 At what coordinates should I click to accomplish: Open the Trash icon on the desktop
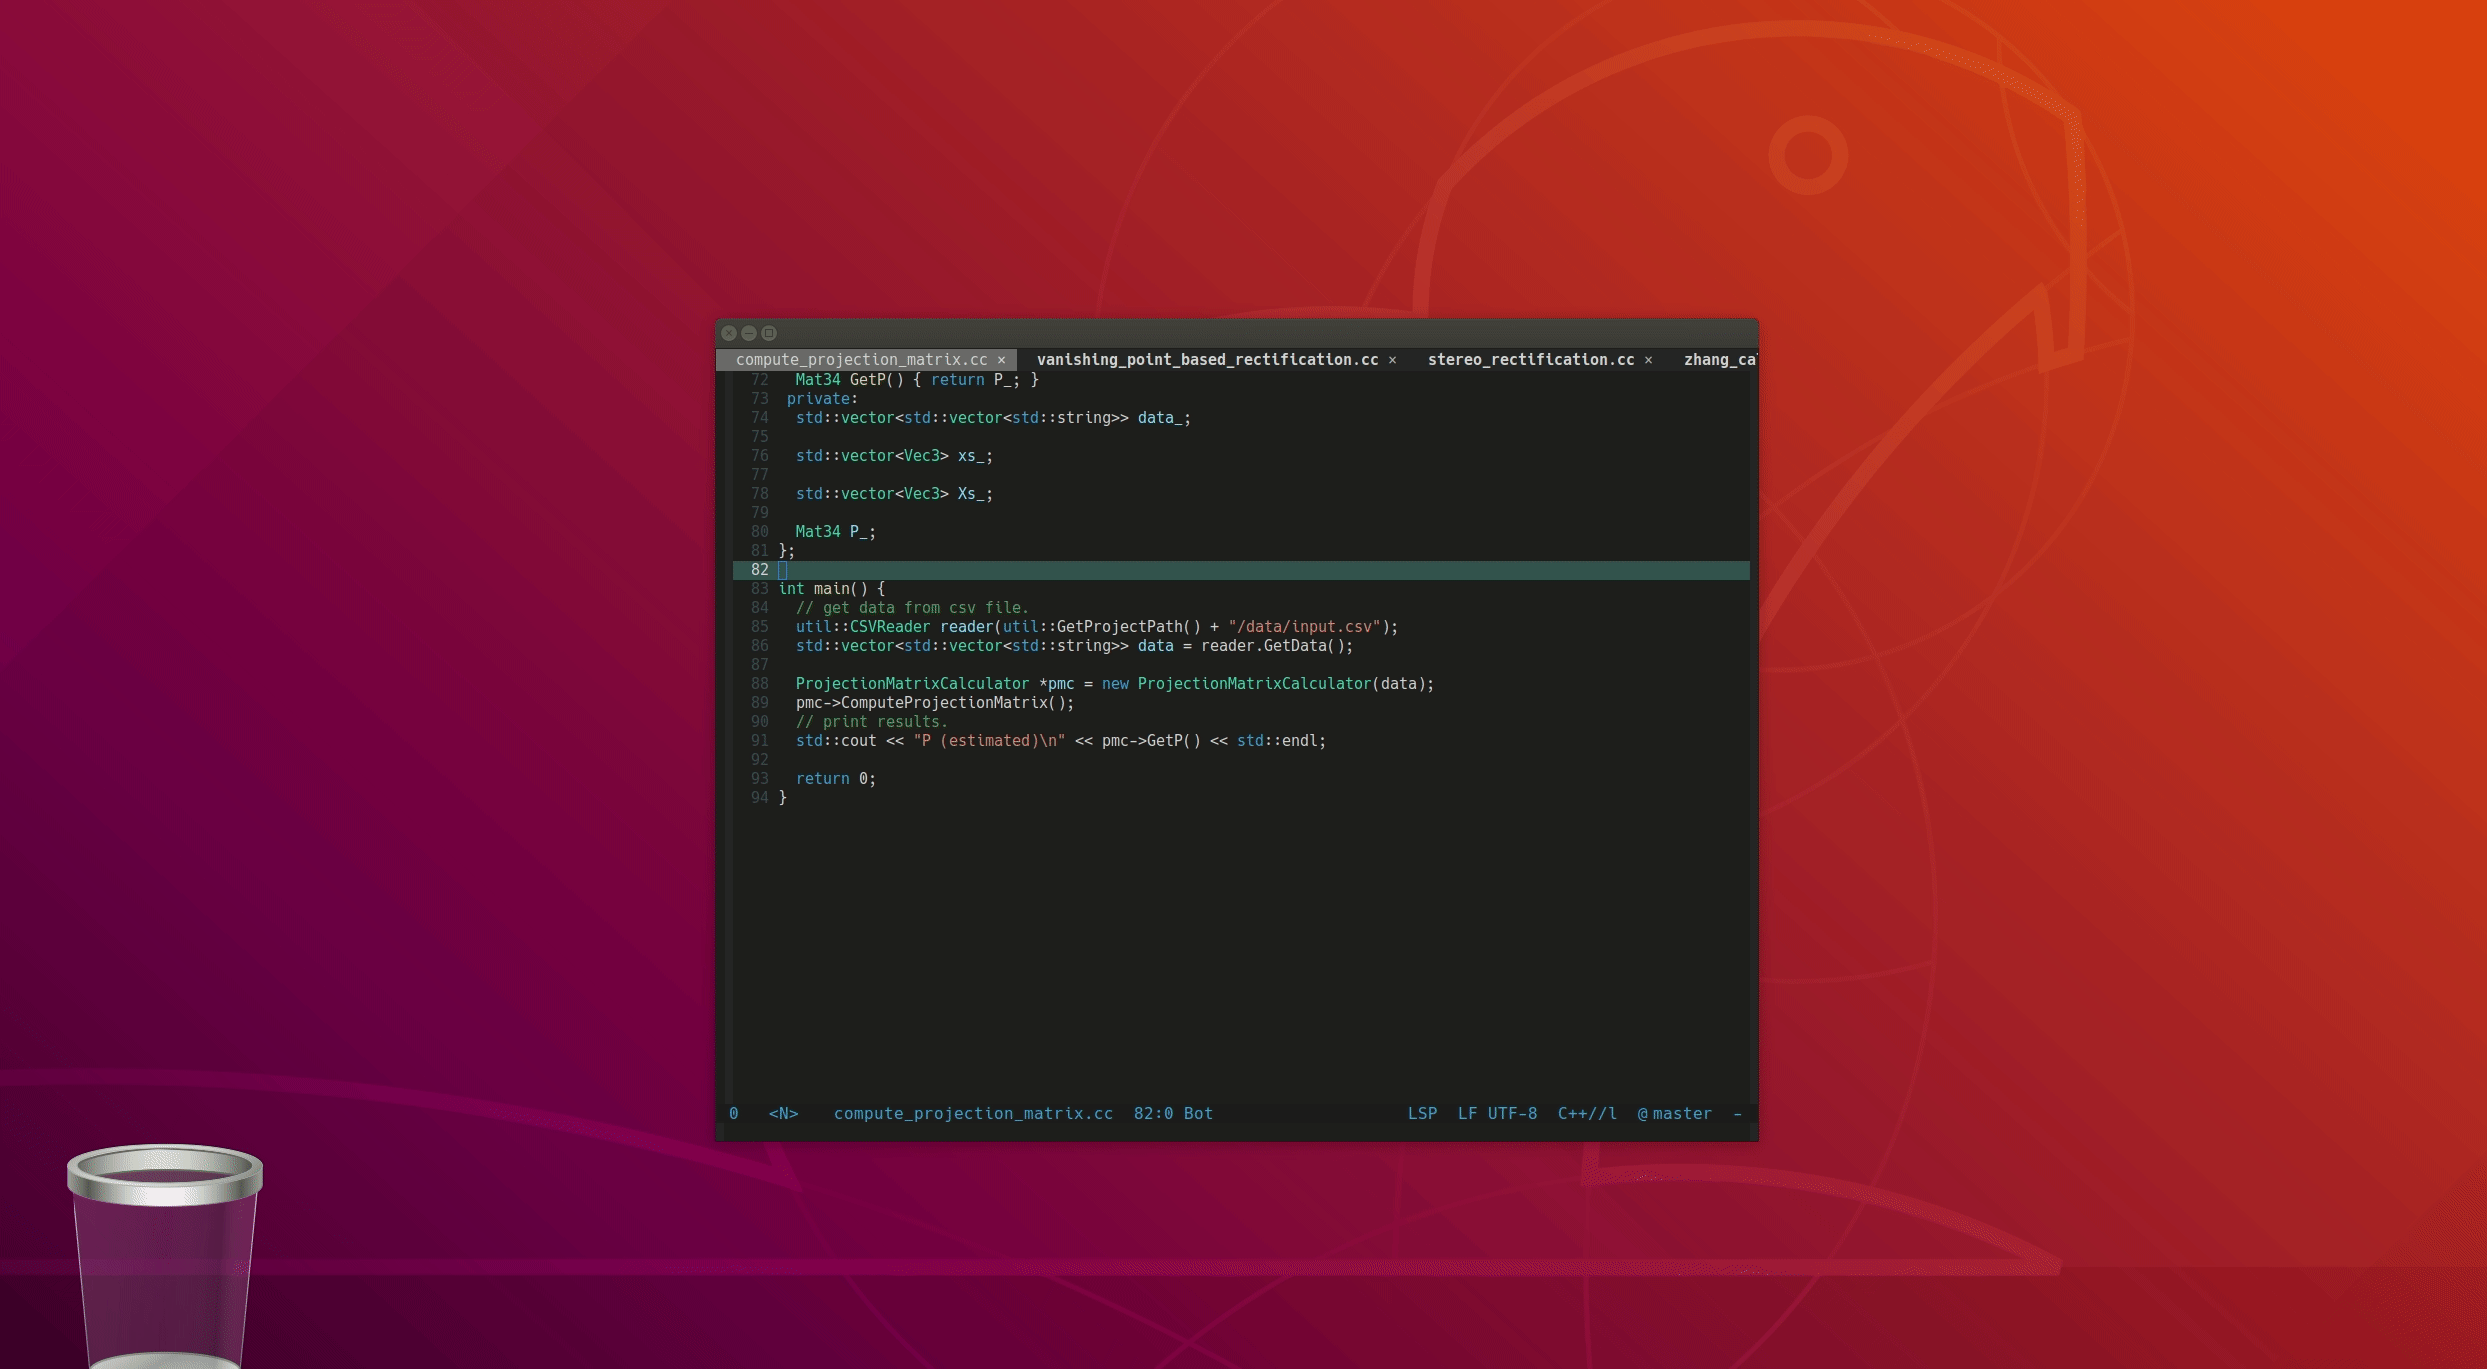pos(164,1255)
